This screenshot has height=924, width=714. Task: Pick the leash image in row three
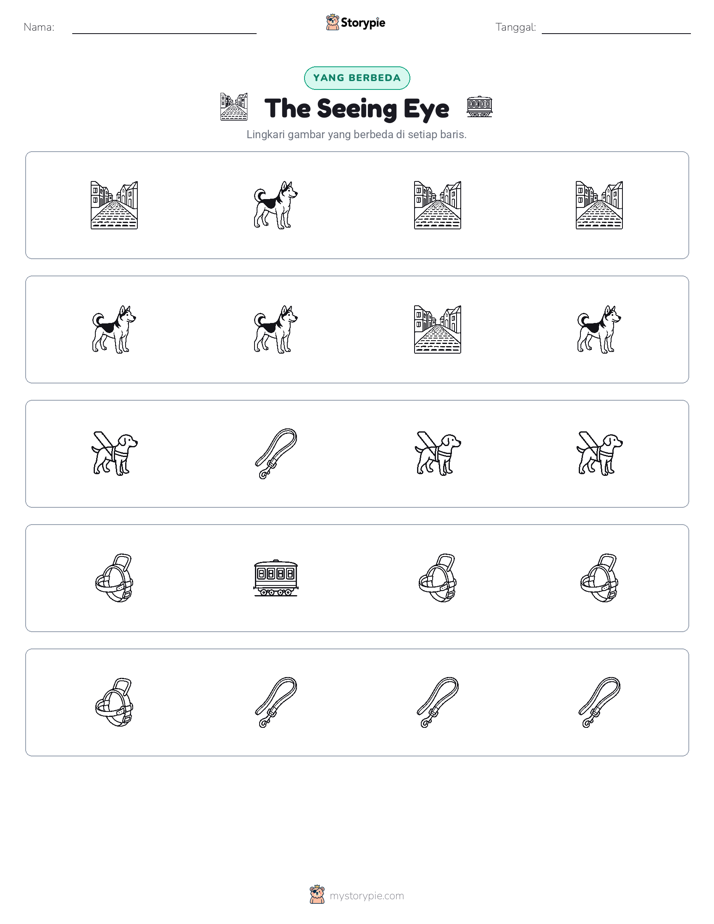coord(276,454)
